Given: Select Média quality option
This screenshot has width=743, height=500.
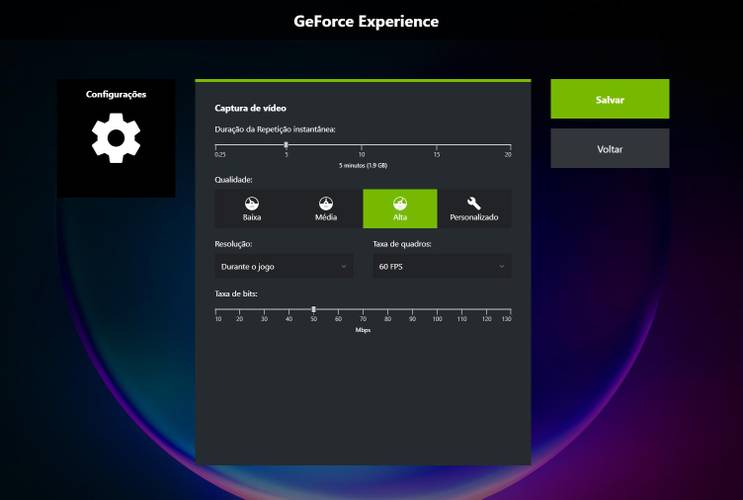Looking at the screenshot, I should 326,209.
